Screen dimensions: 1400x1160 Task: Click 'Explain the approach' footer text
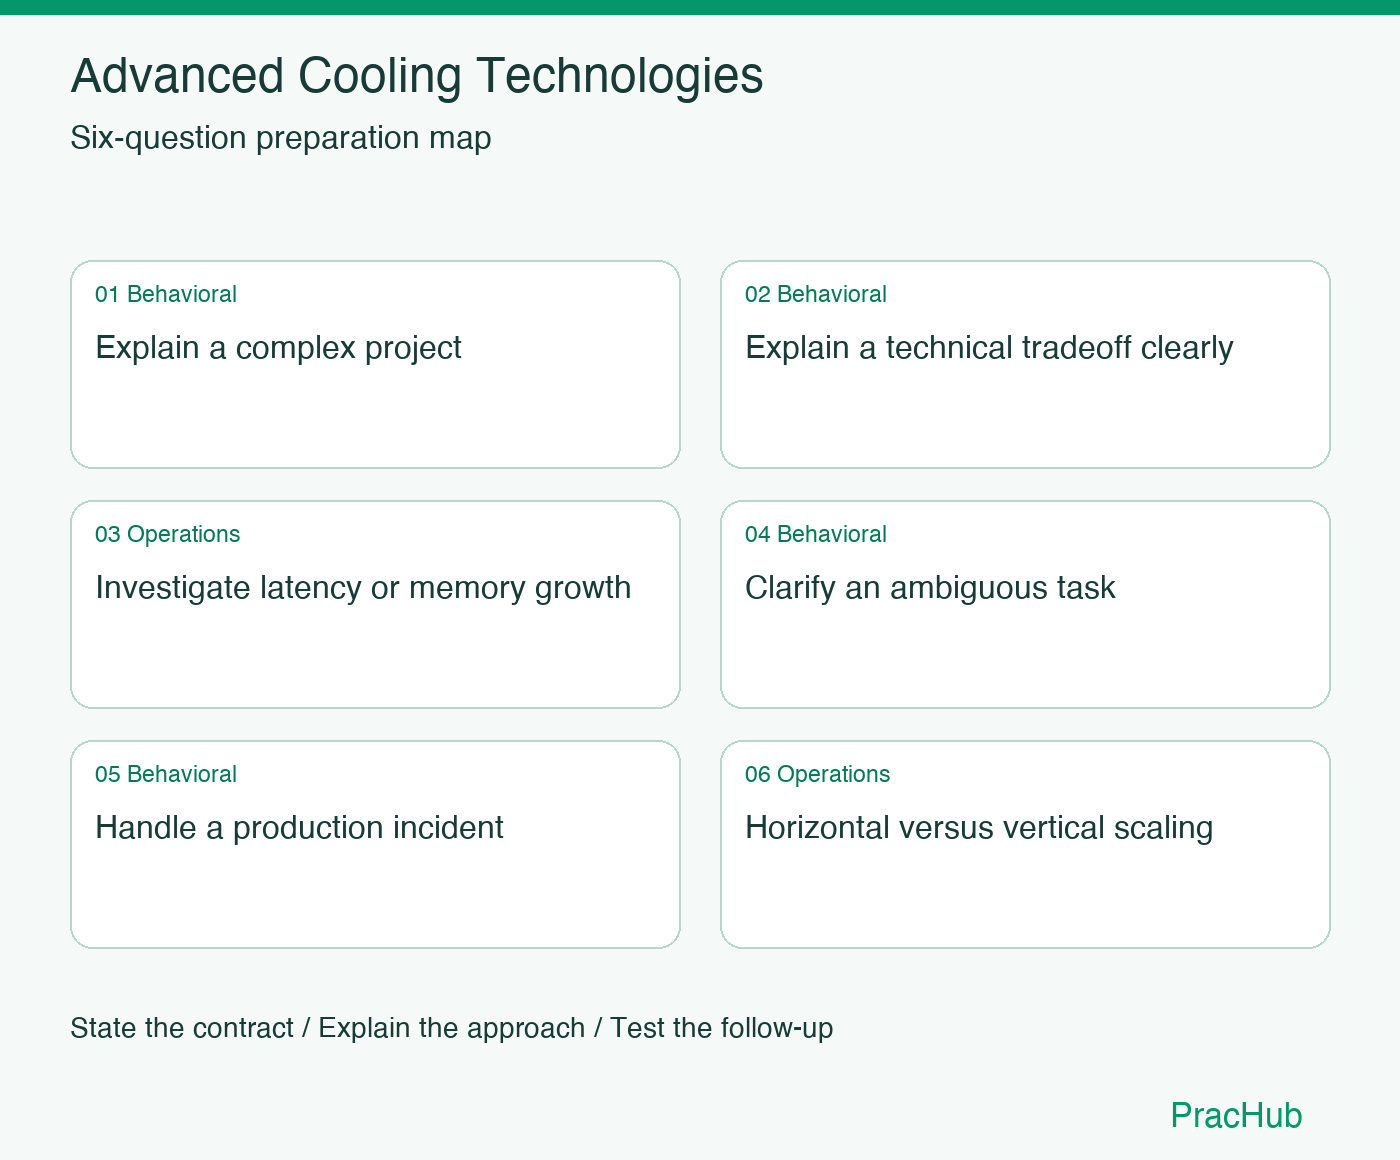click(452, 1028)
